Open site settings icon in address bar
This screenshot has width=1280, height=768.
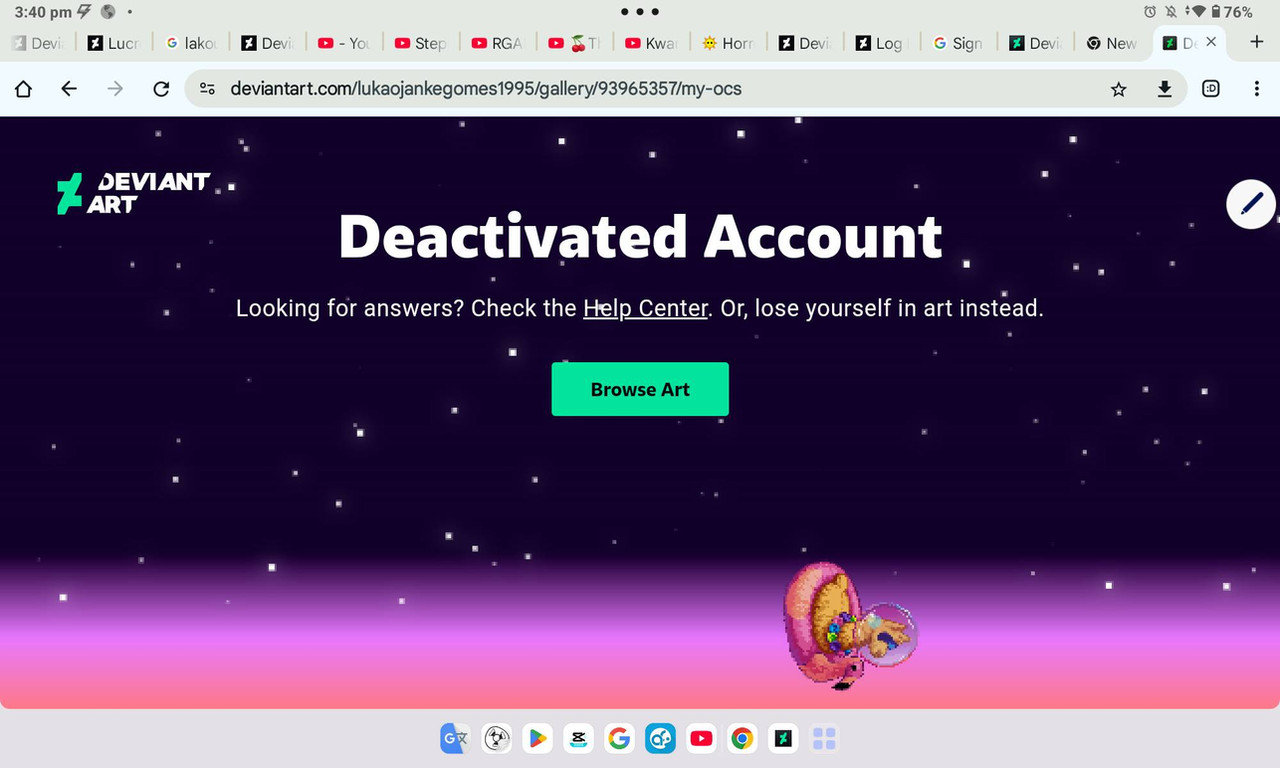[207, 89]
